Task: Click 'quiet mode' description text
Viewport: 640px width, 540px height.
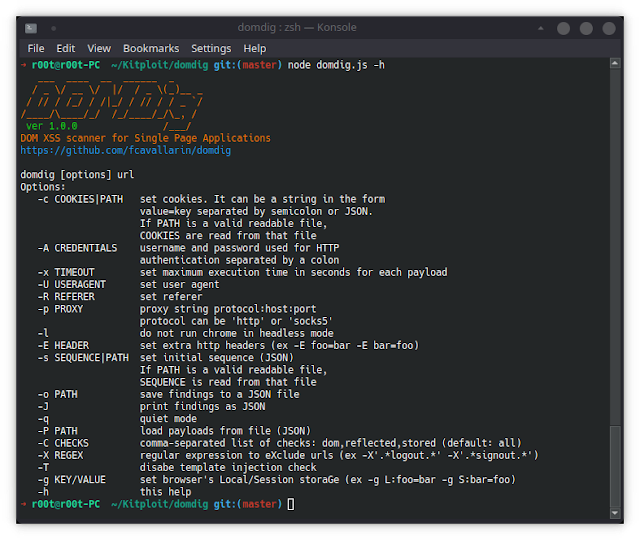Action: tap(168, 419)
